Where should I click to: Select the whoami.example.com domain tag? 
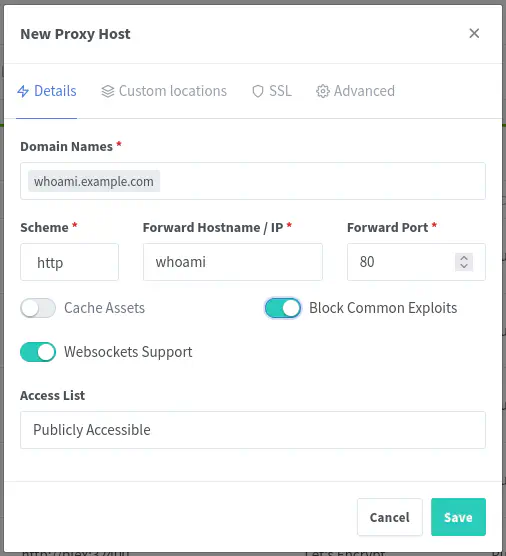94,181
